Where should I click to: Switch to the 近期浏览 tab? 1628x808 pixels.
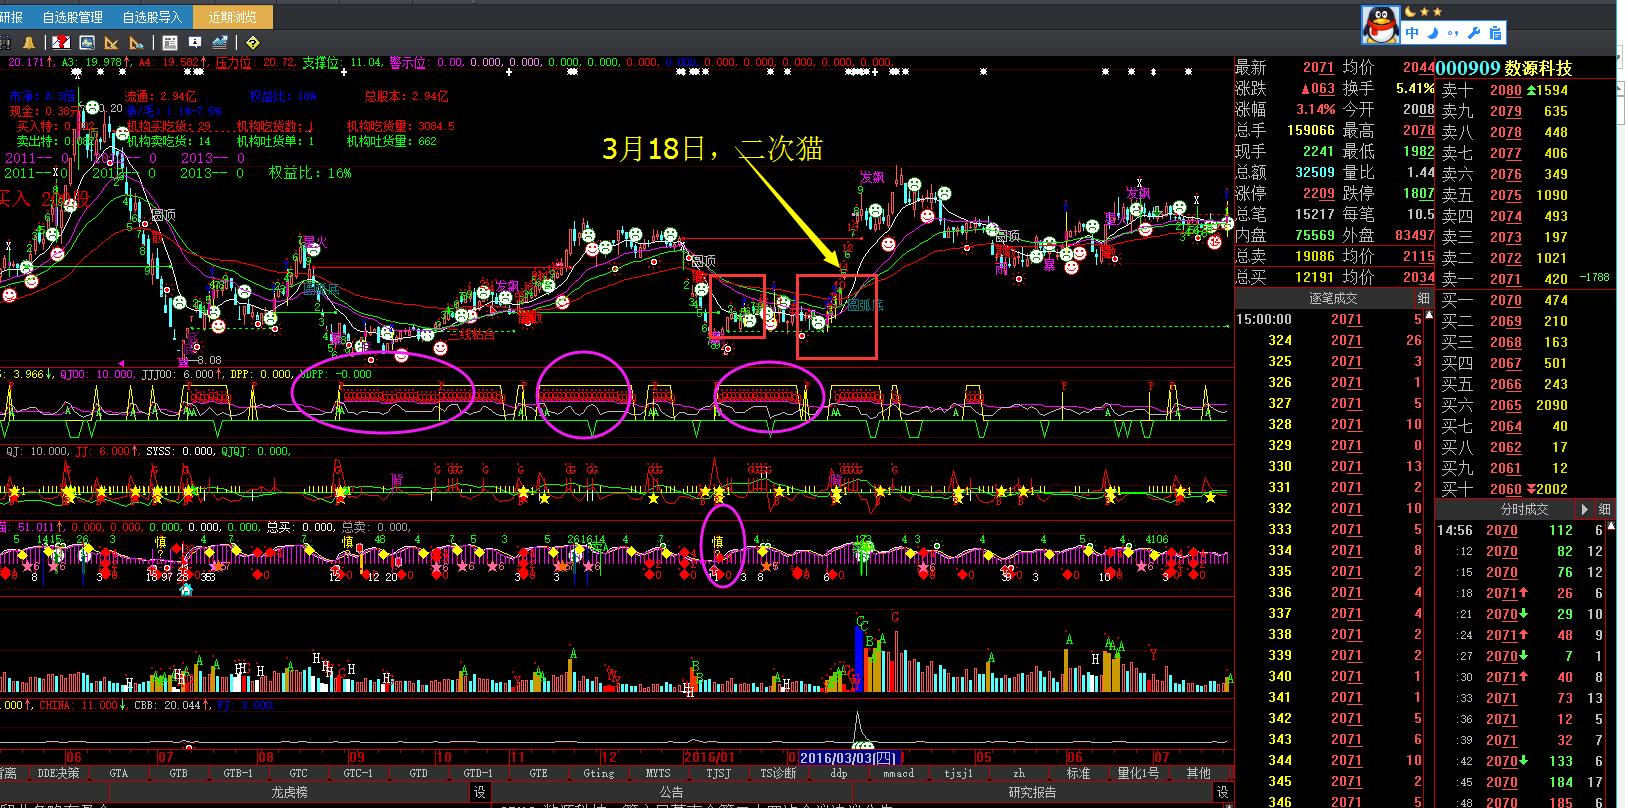click(232, 17)
